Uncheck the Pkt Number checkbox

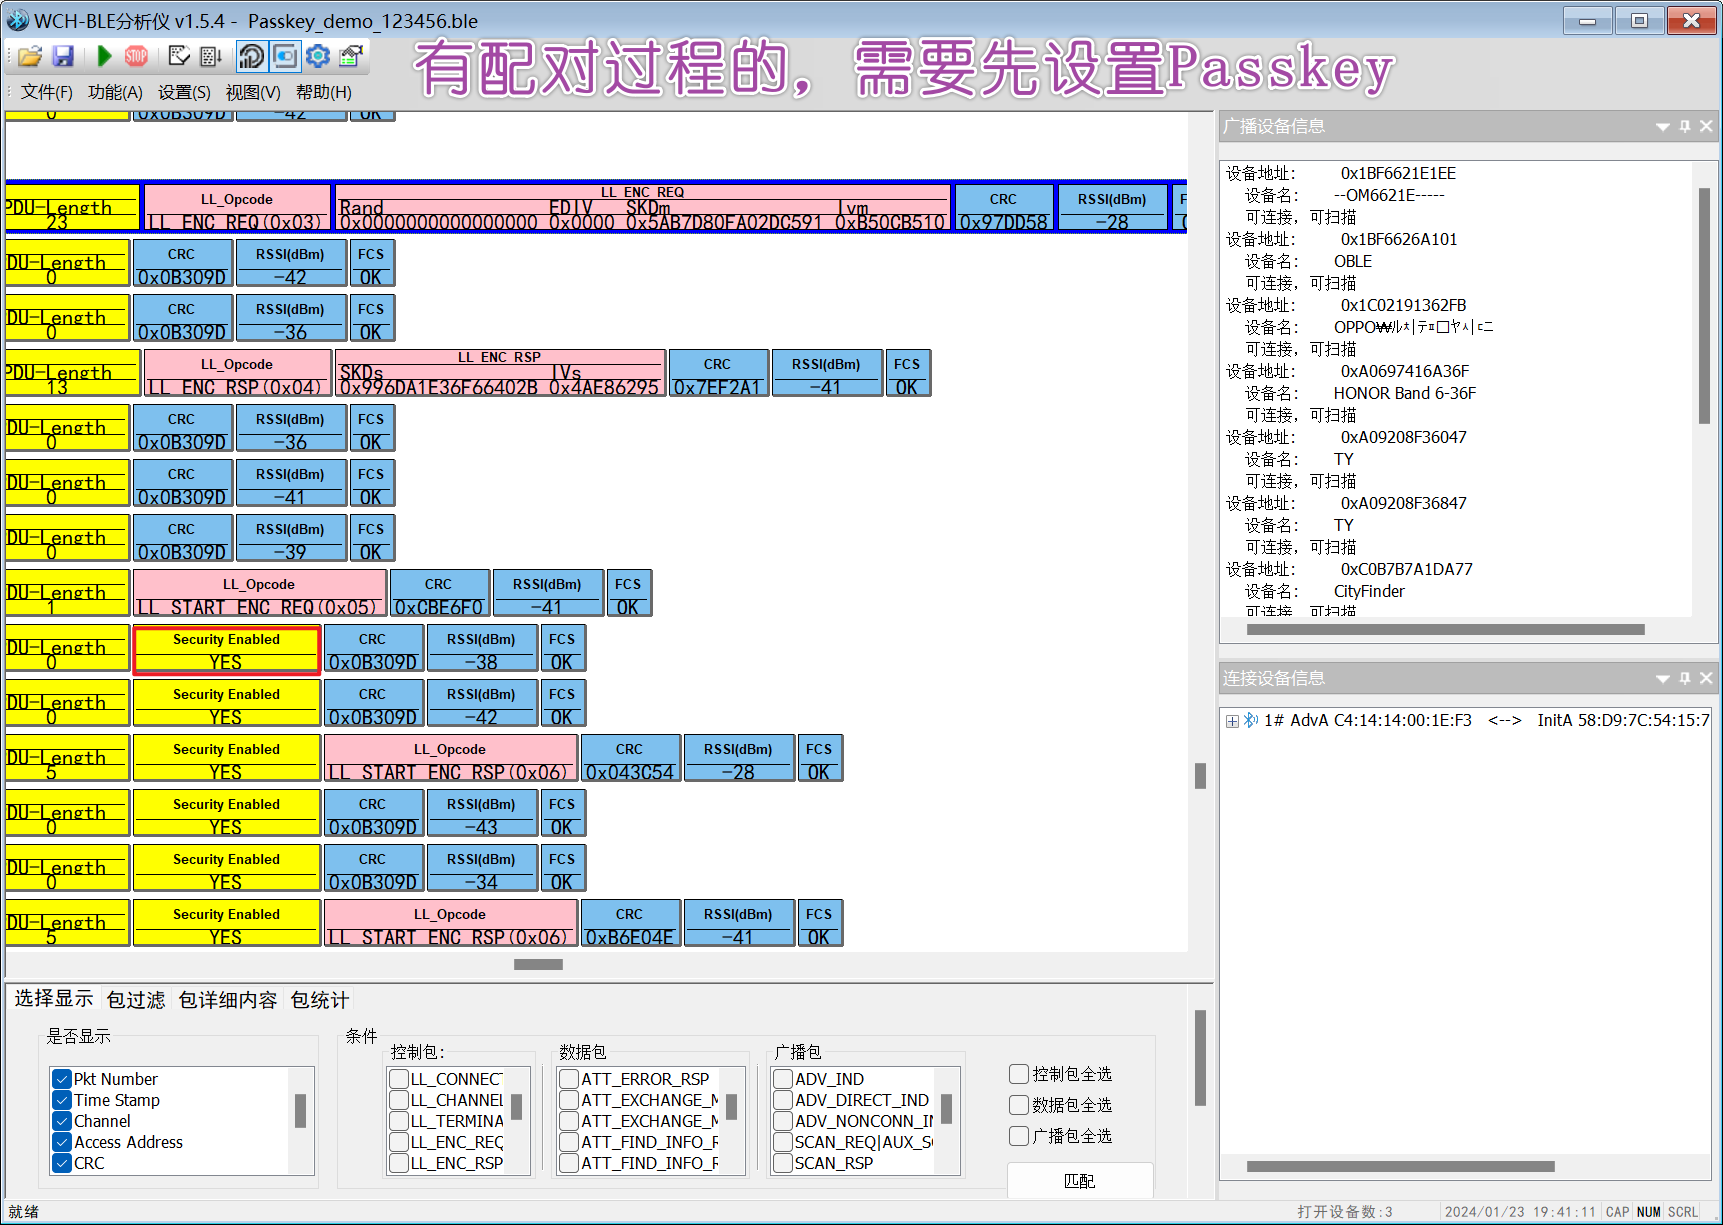click(62, 1079)
